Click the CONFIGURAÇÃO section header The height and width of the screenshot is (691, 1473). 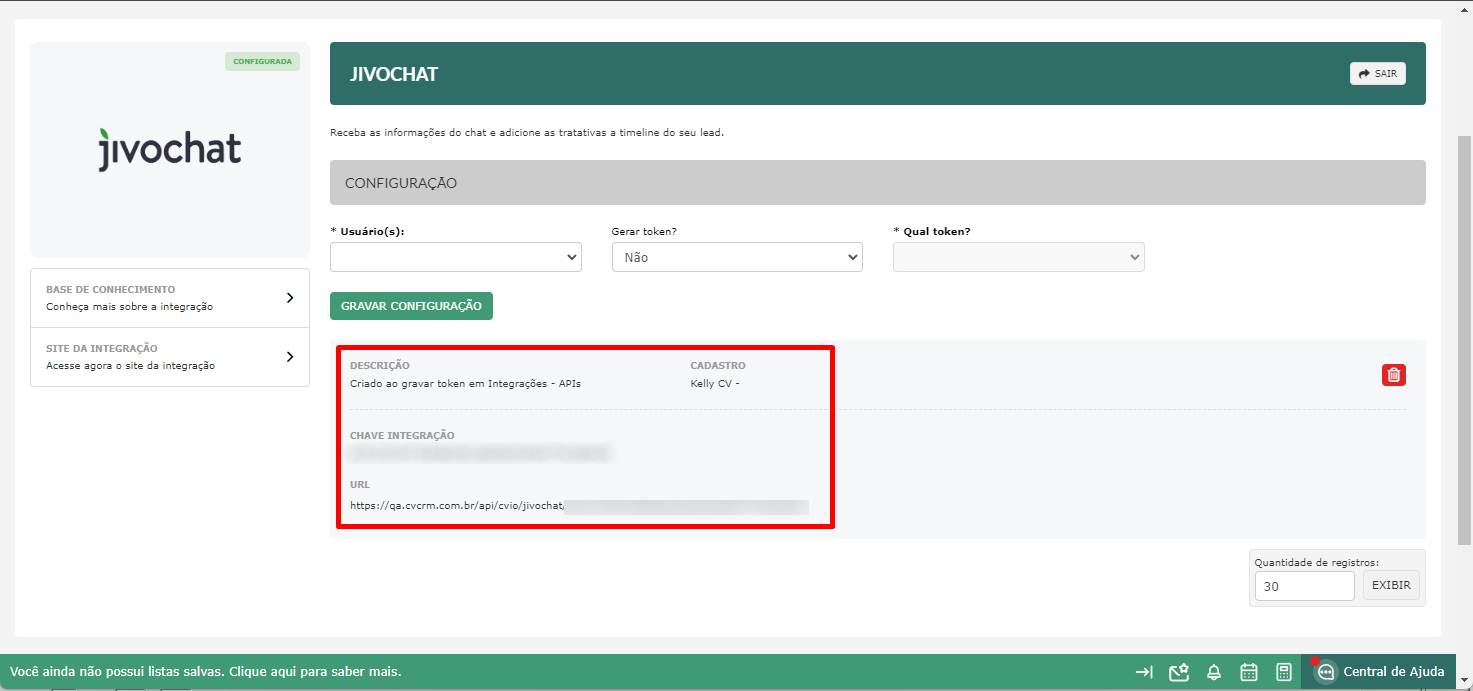coord(878,183)
